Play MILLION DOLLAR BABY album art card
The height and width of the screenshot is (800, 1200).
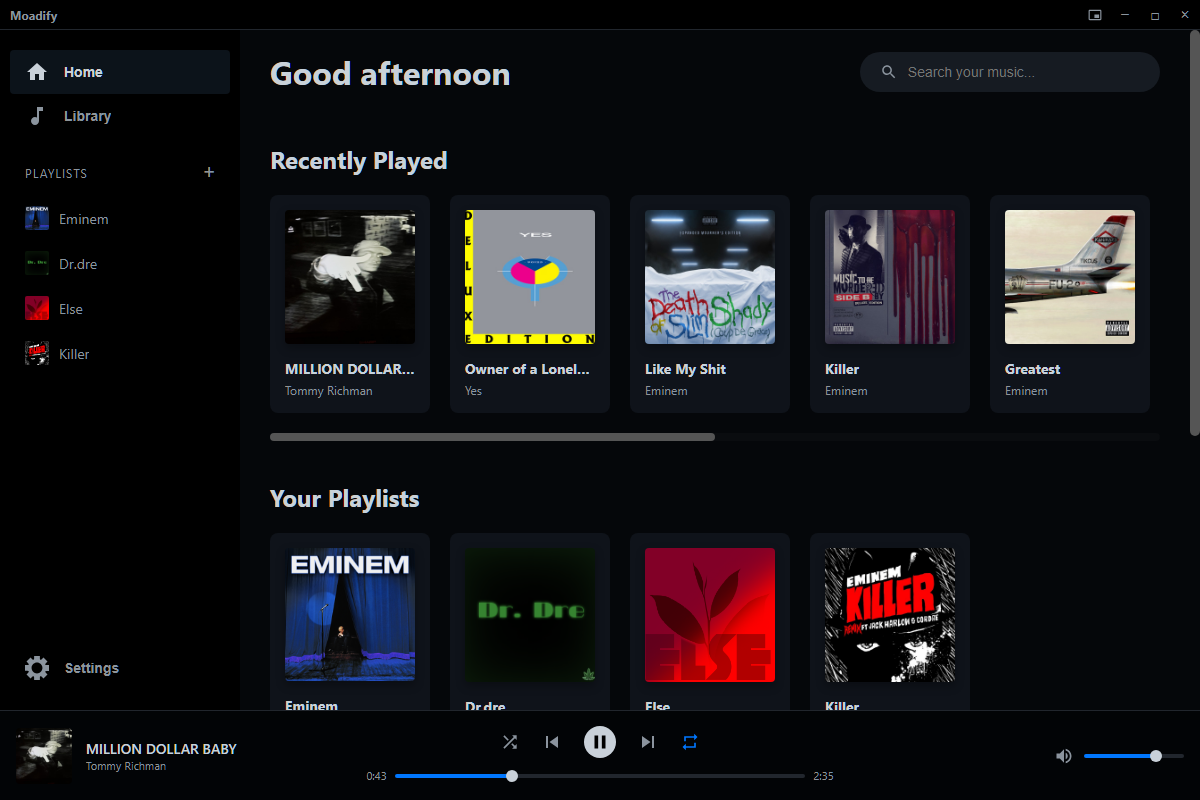tap(350, 277)
